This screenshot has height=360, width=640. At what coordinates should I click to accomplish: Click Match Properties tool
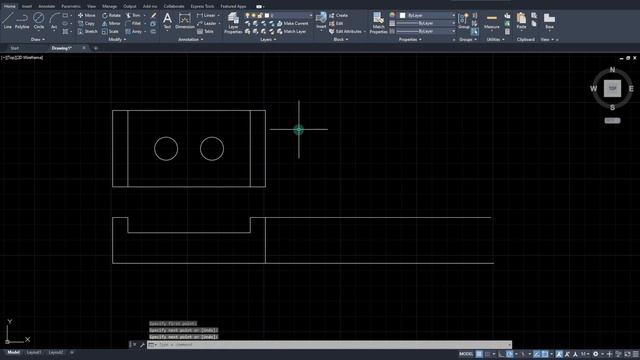378,22
